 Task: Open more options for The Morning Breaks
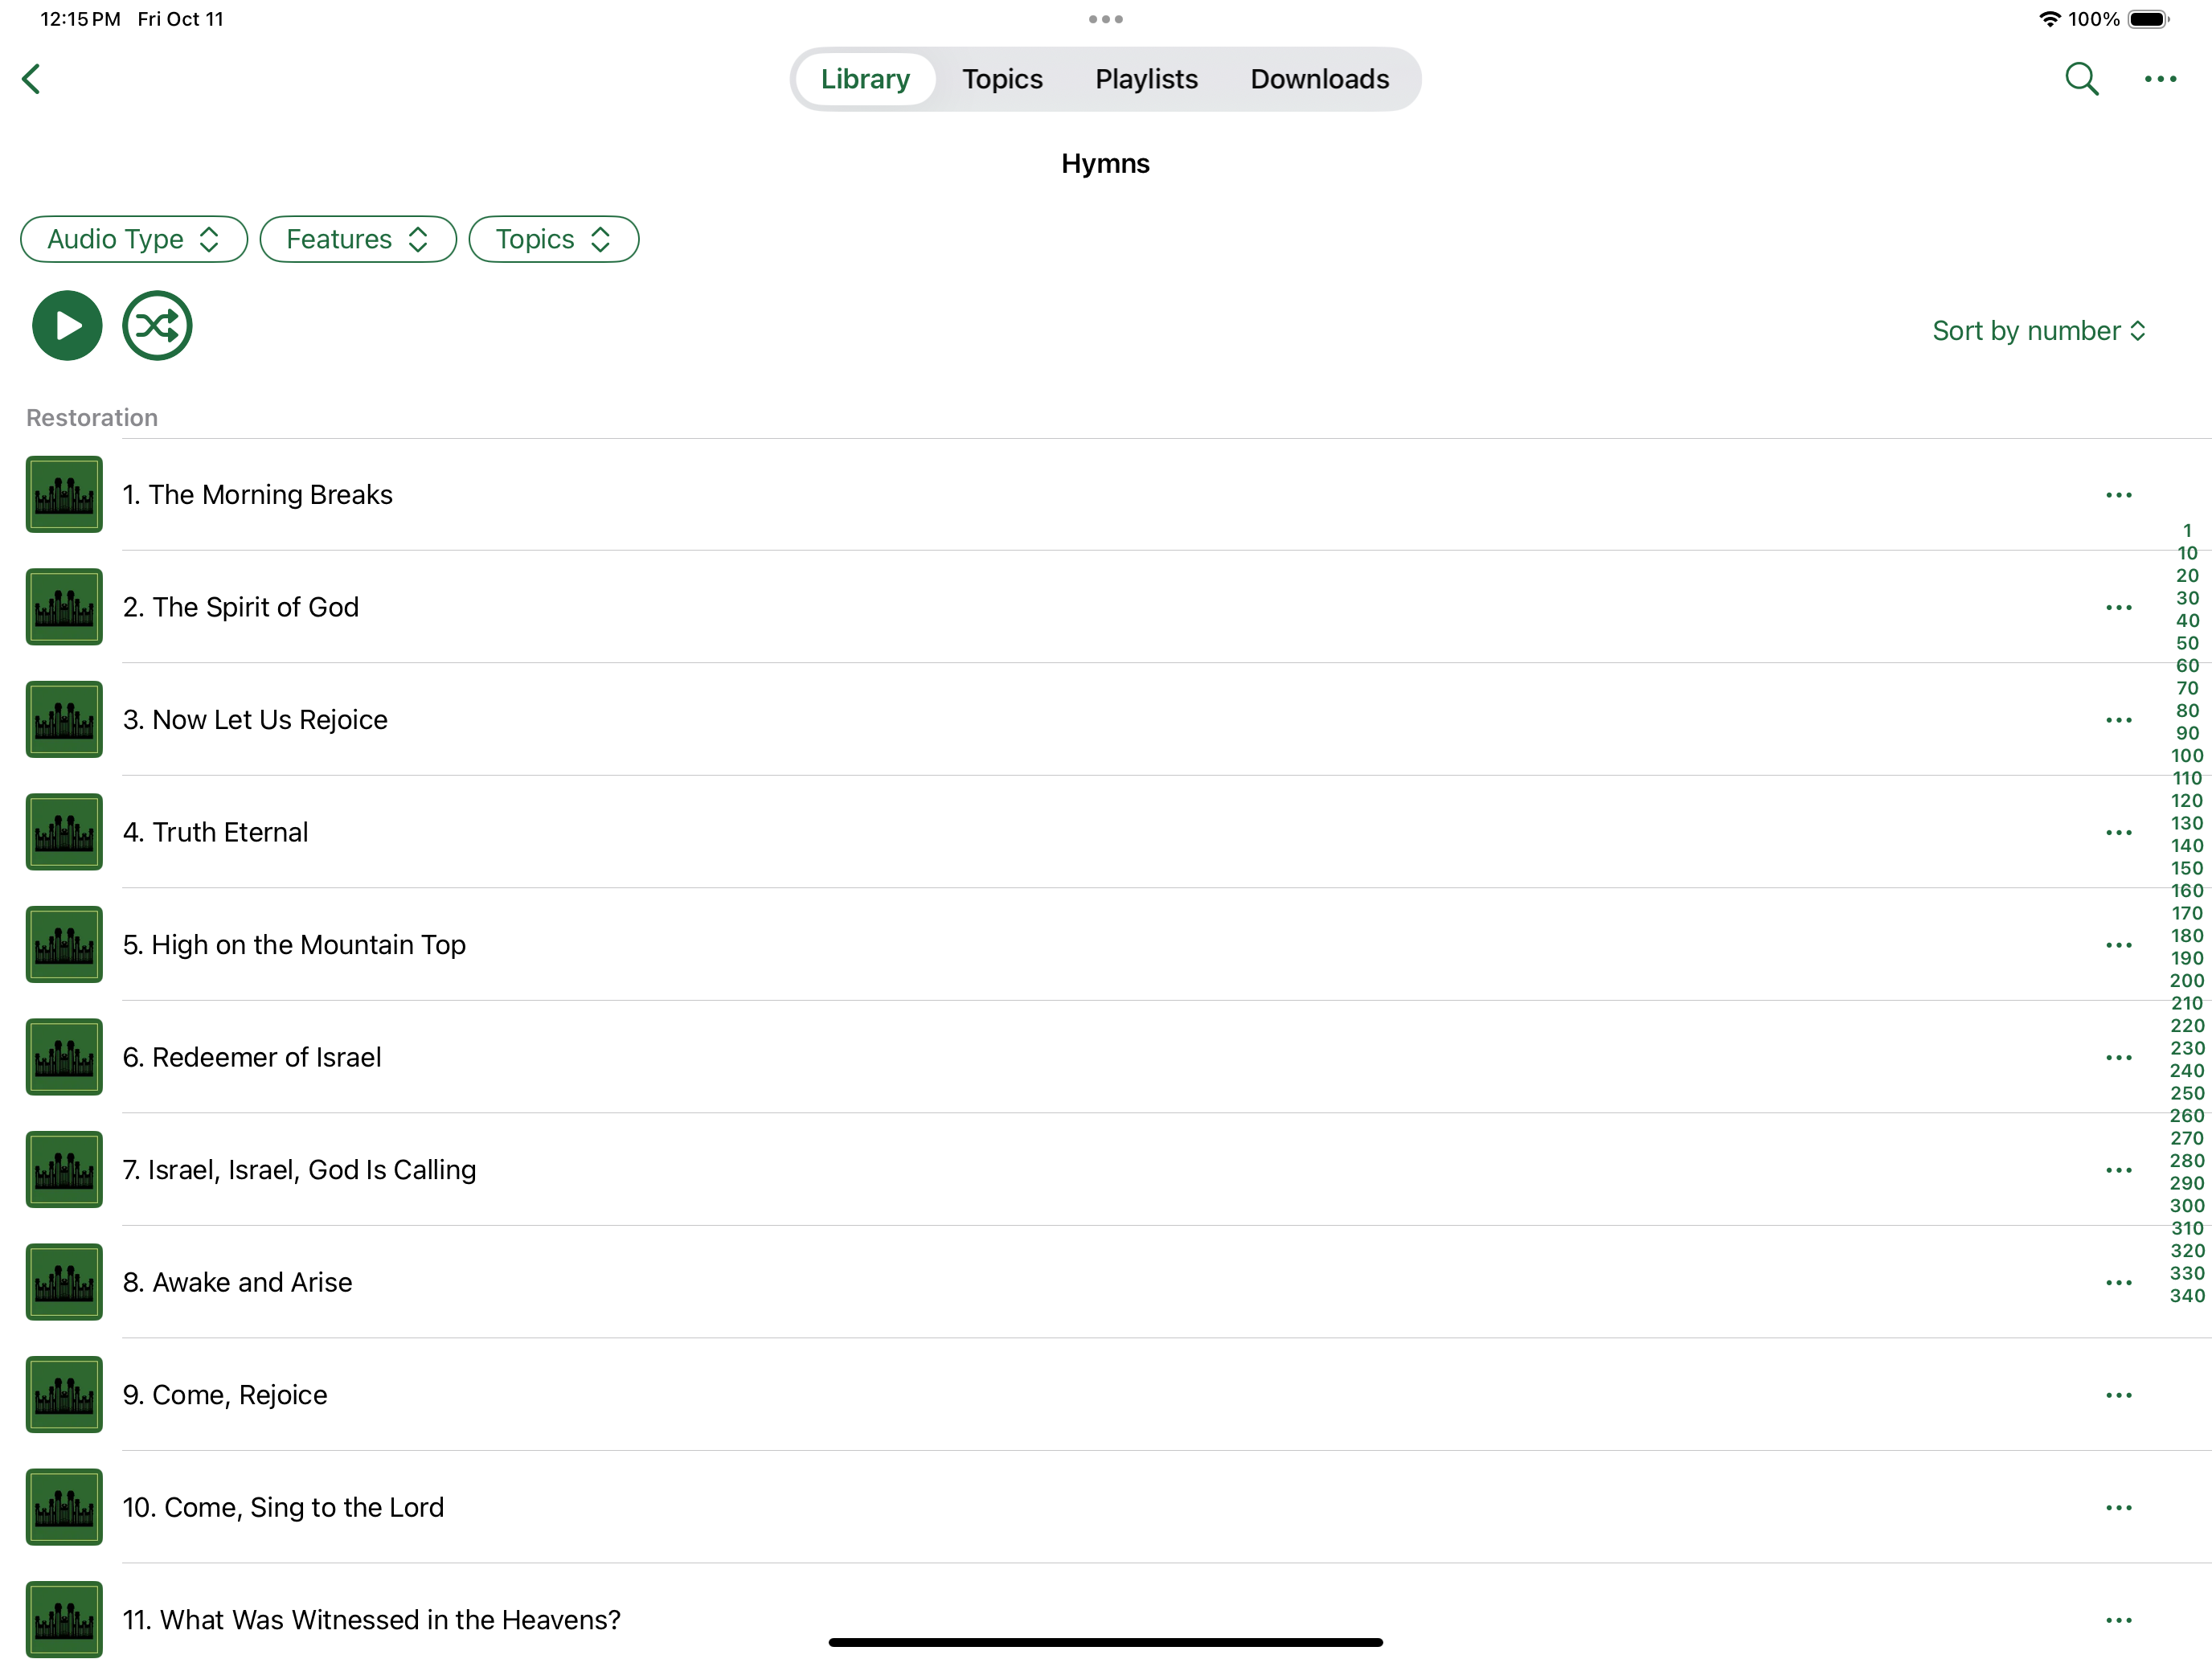click(2118, 495)
